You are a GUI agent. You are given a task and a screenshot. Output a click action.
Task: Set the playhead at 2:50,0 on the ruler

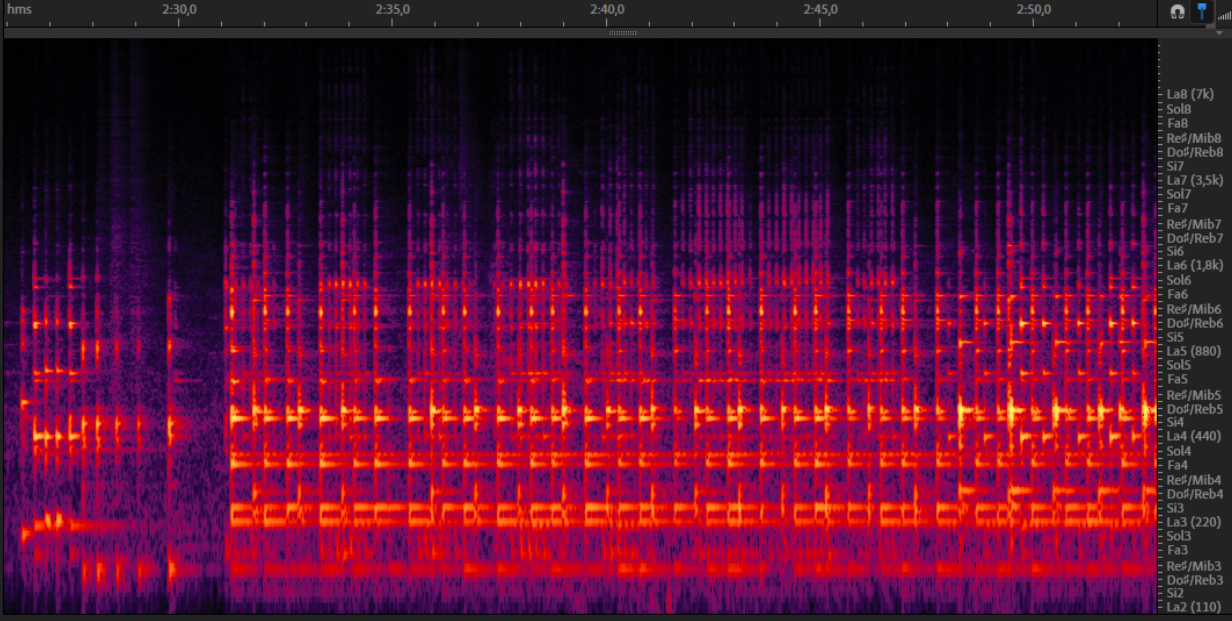(1033, 10)
